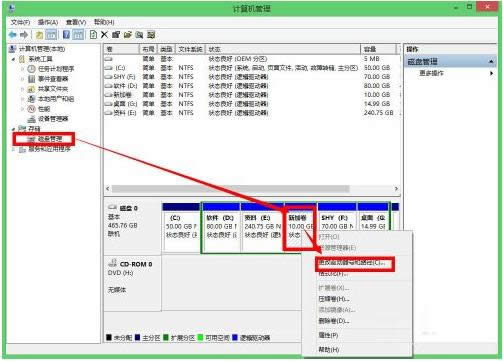Click the light green 可用空间 legend swatch
Image resolution: width=503 pixels, height=361 pixels.
200,337
